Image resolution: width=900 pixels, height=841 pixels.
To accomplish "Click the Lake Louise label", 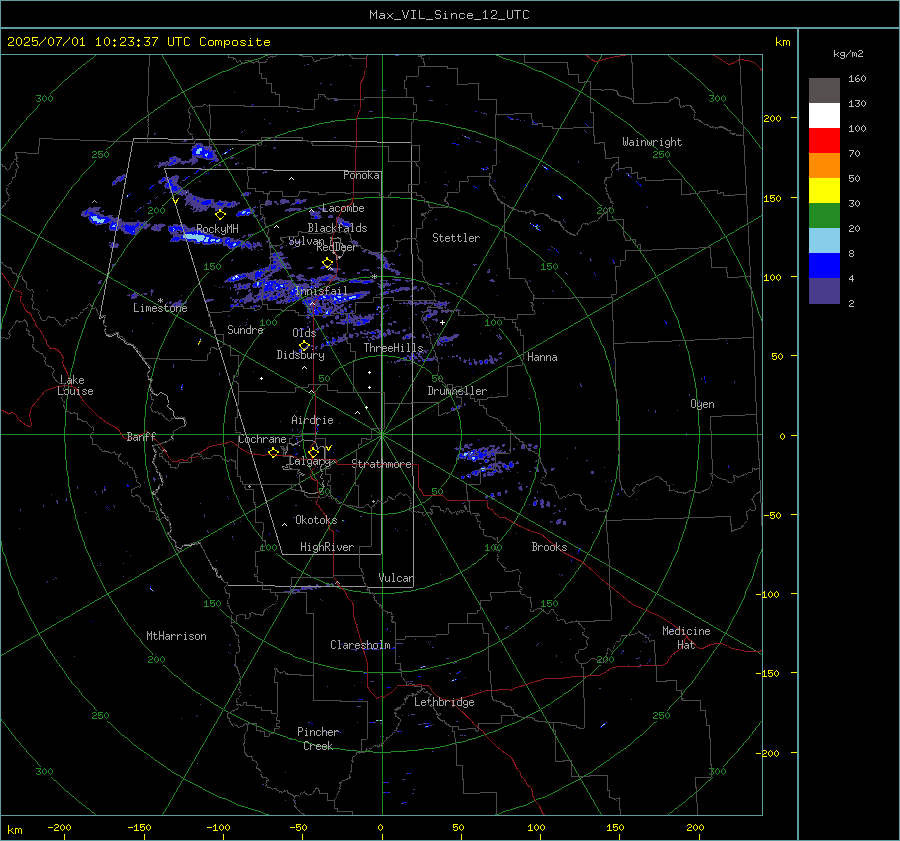I will click(x=75, y=385).
